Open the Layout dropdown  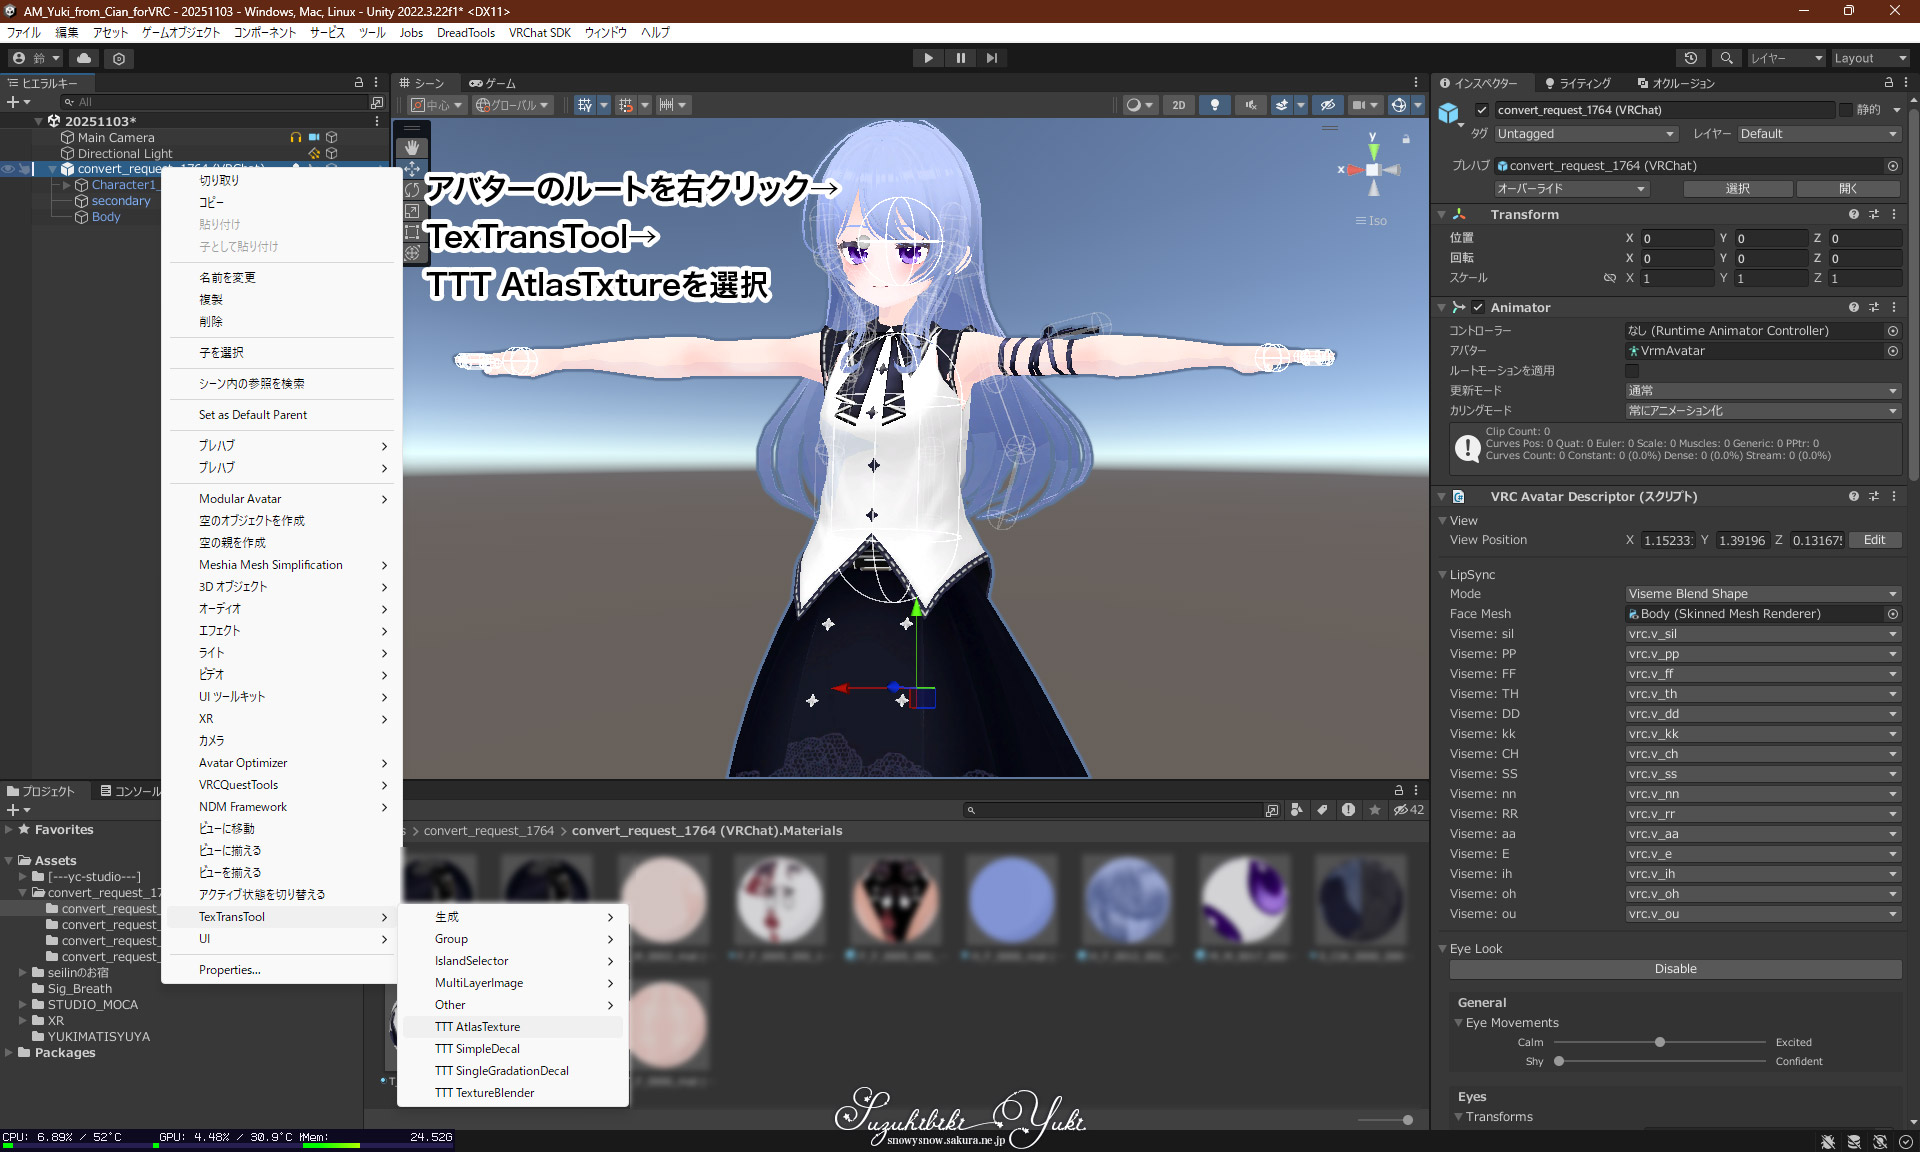click(1869, 58)
